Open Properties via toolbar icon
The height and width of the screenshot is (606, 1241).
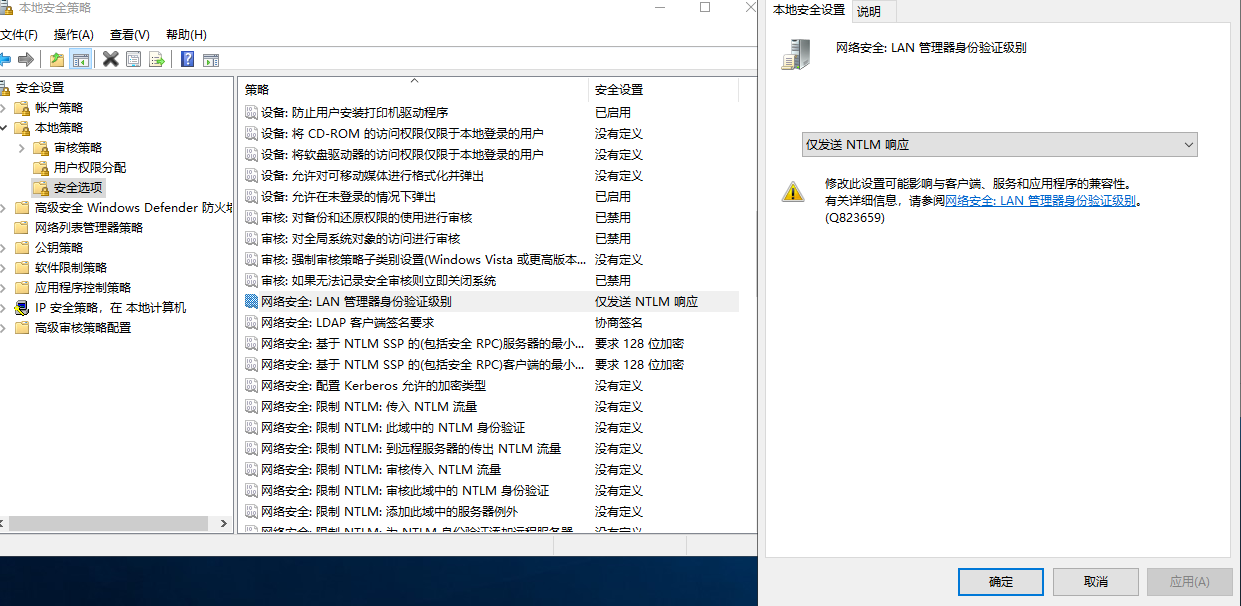(133, 60)
